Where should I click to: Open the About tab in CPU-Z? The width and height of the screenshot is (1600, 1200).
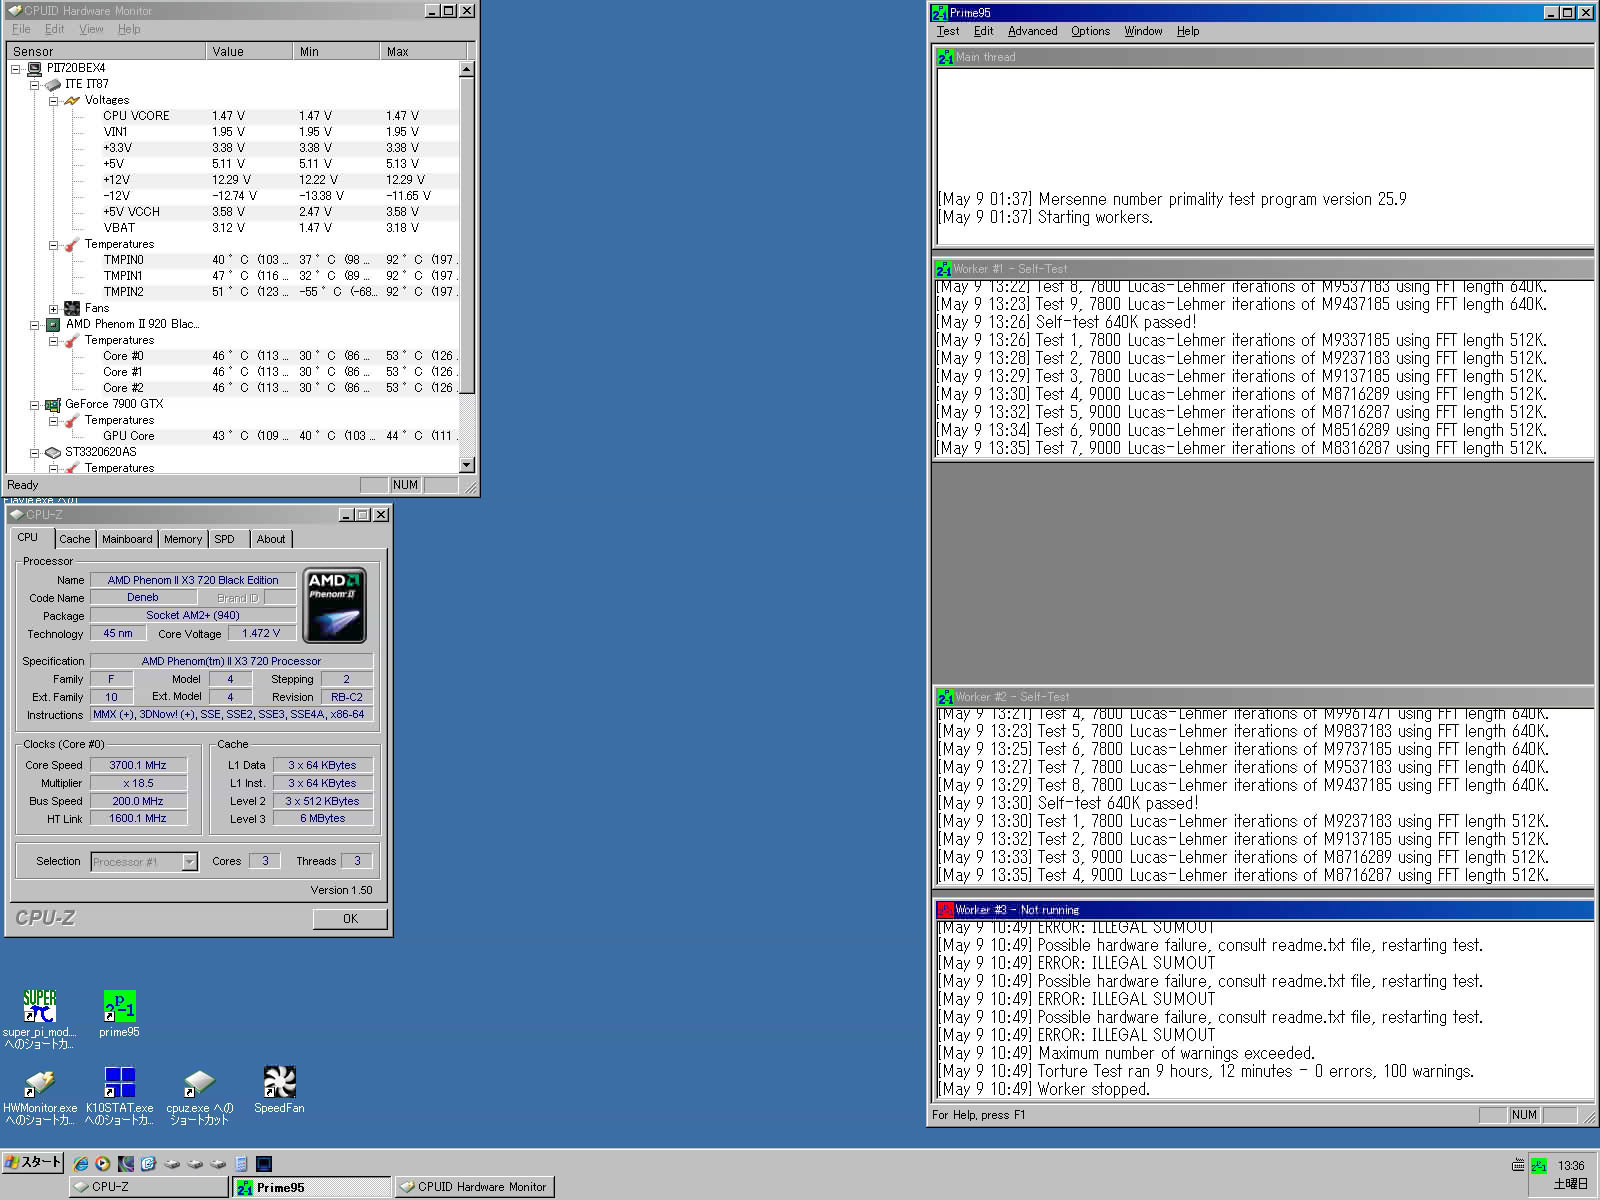coord(271,539)
